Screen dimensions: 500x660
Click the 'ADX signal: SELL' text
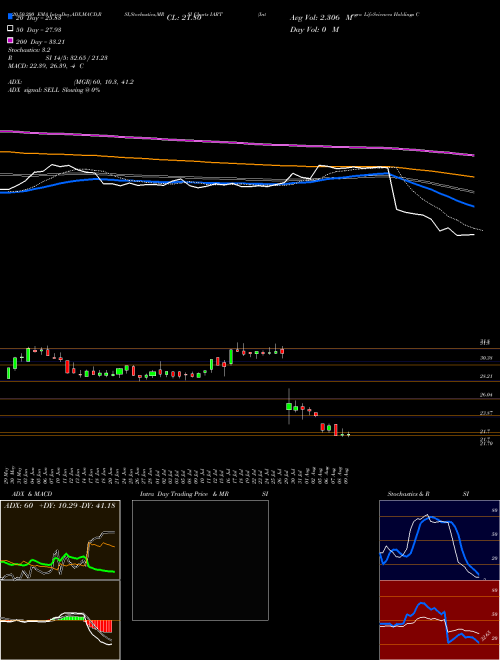click(x=54, y=90)
